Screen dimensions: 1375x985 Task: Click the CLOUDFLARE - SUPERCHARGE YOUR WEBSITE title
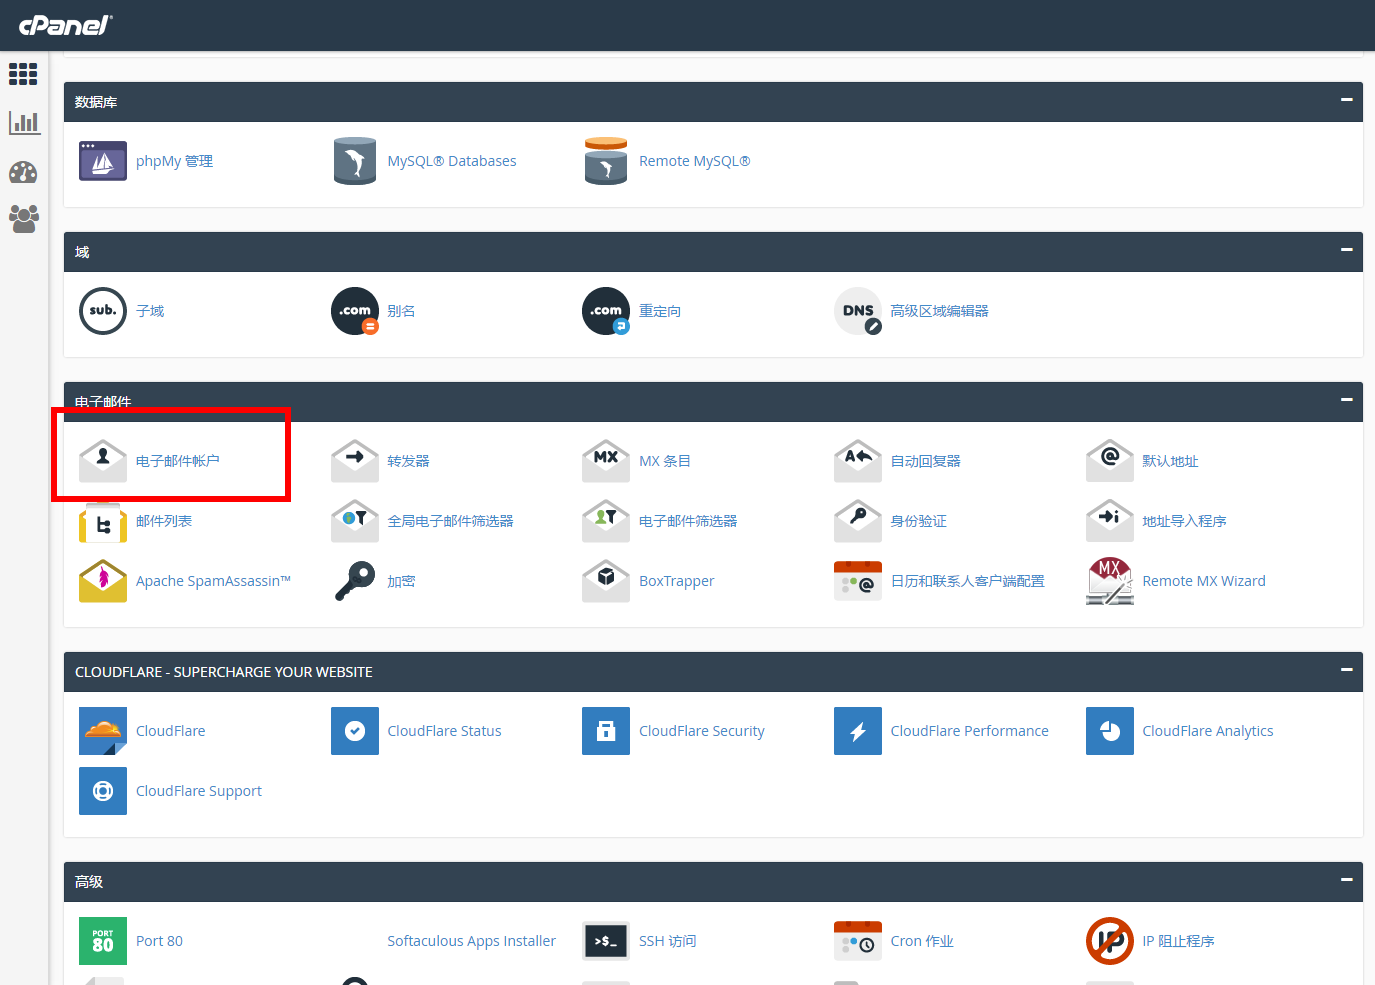coord(224,672)
